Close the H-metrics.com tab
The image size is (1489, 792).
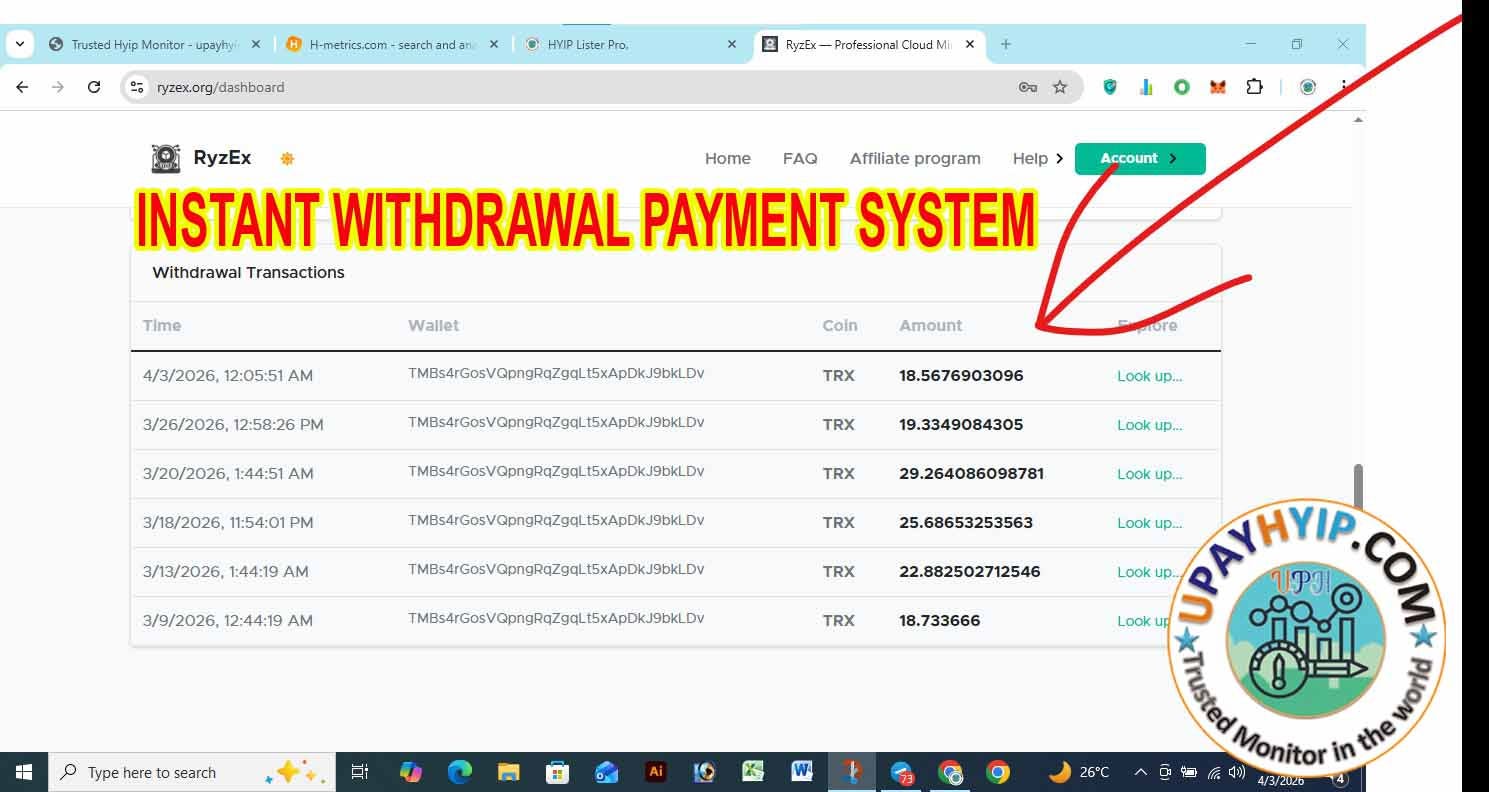pyautogui.click(x=494, y=44)
